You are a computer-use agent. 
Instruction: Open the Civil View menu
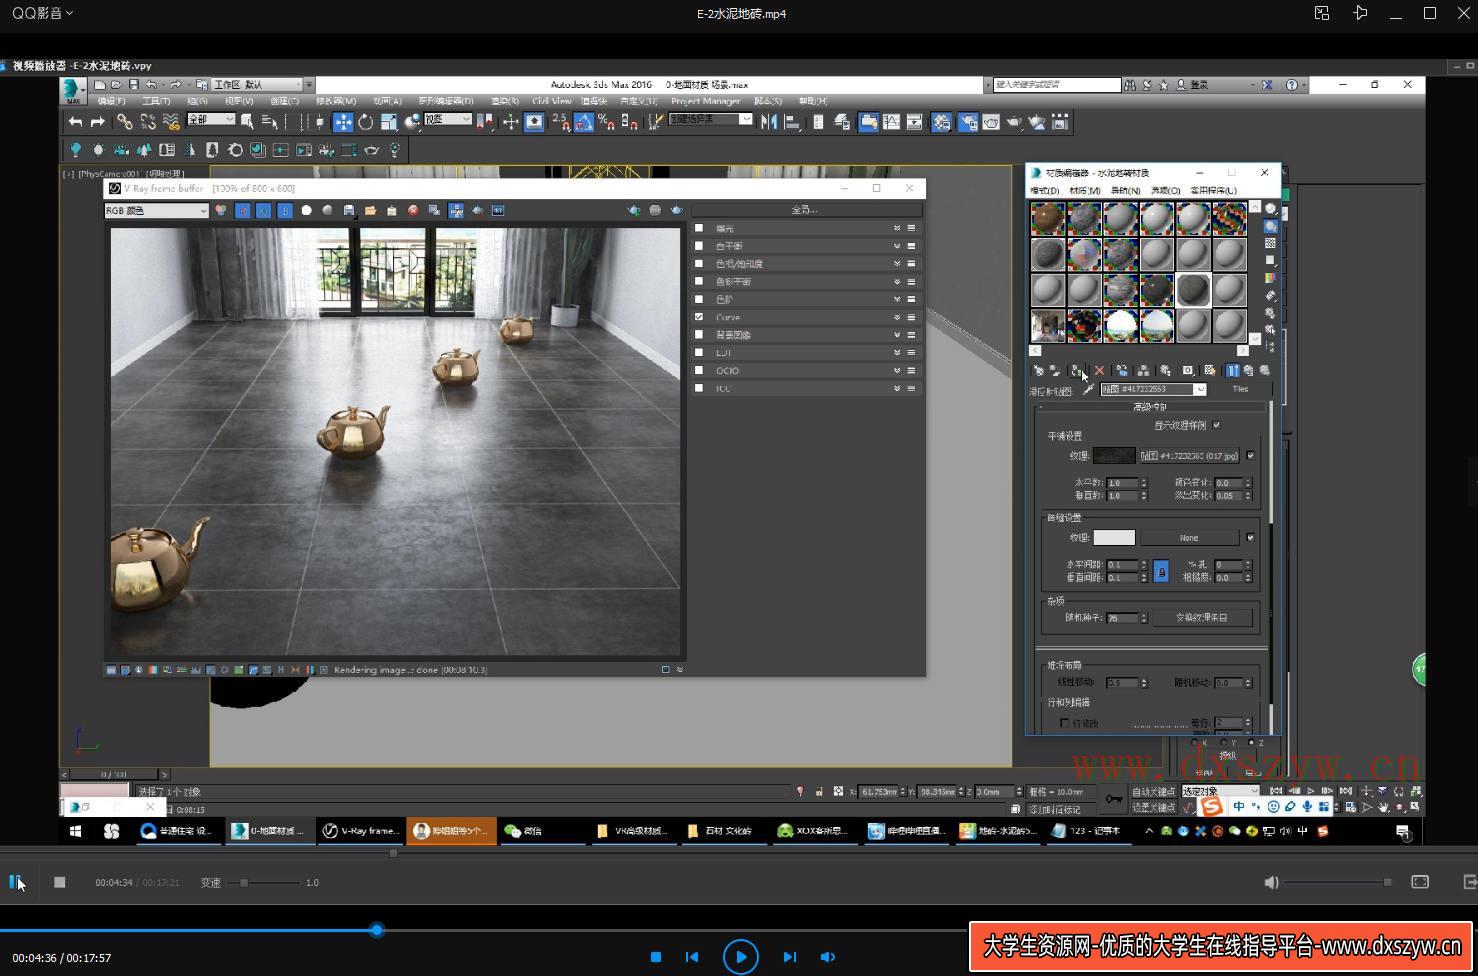pos(551,101)
